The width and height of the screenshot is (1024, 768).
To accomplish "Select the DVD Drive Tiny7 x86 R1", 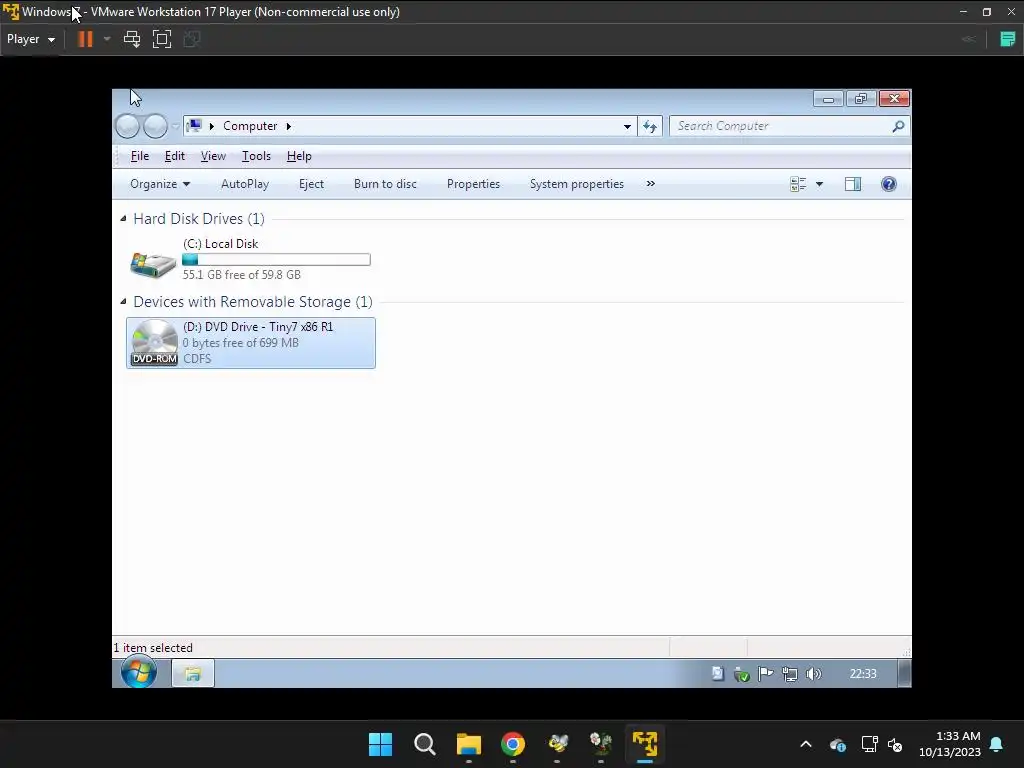I will [x=251, y=343].
